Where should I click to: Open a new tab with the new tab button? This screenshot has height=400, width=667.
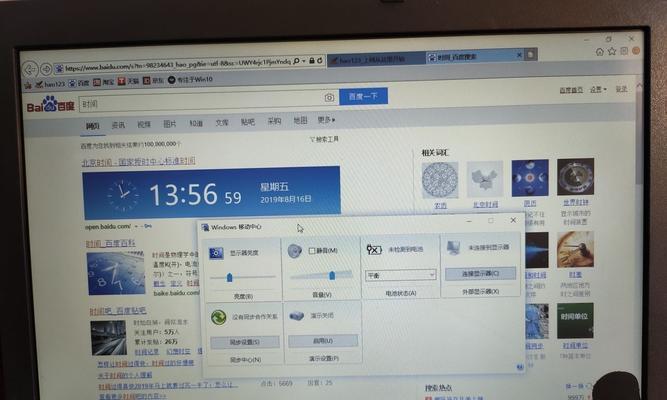[x=531, y=54]
